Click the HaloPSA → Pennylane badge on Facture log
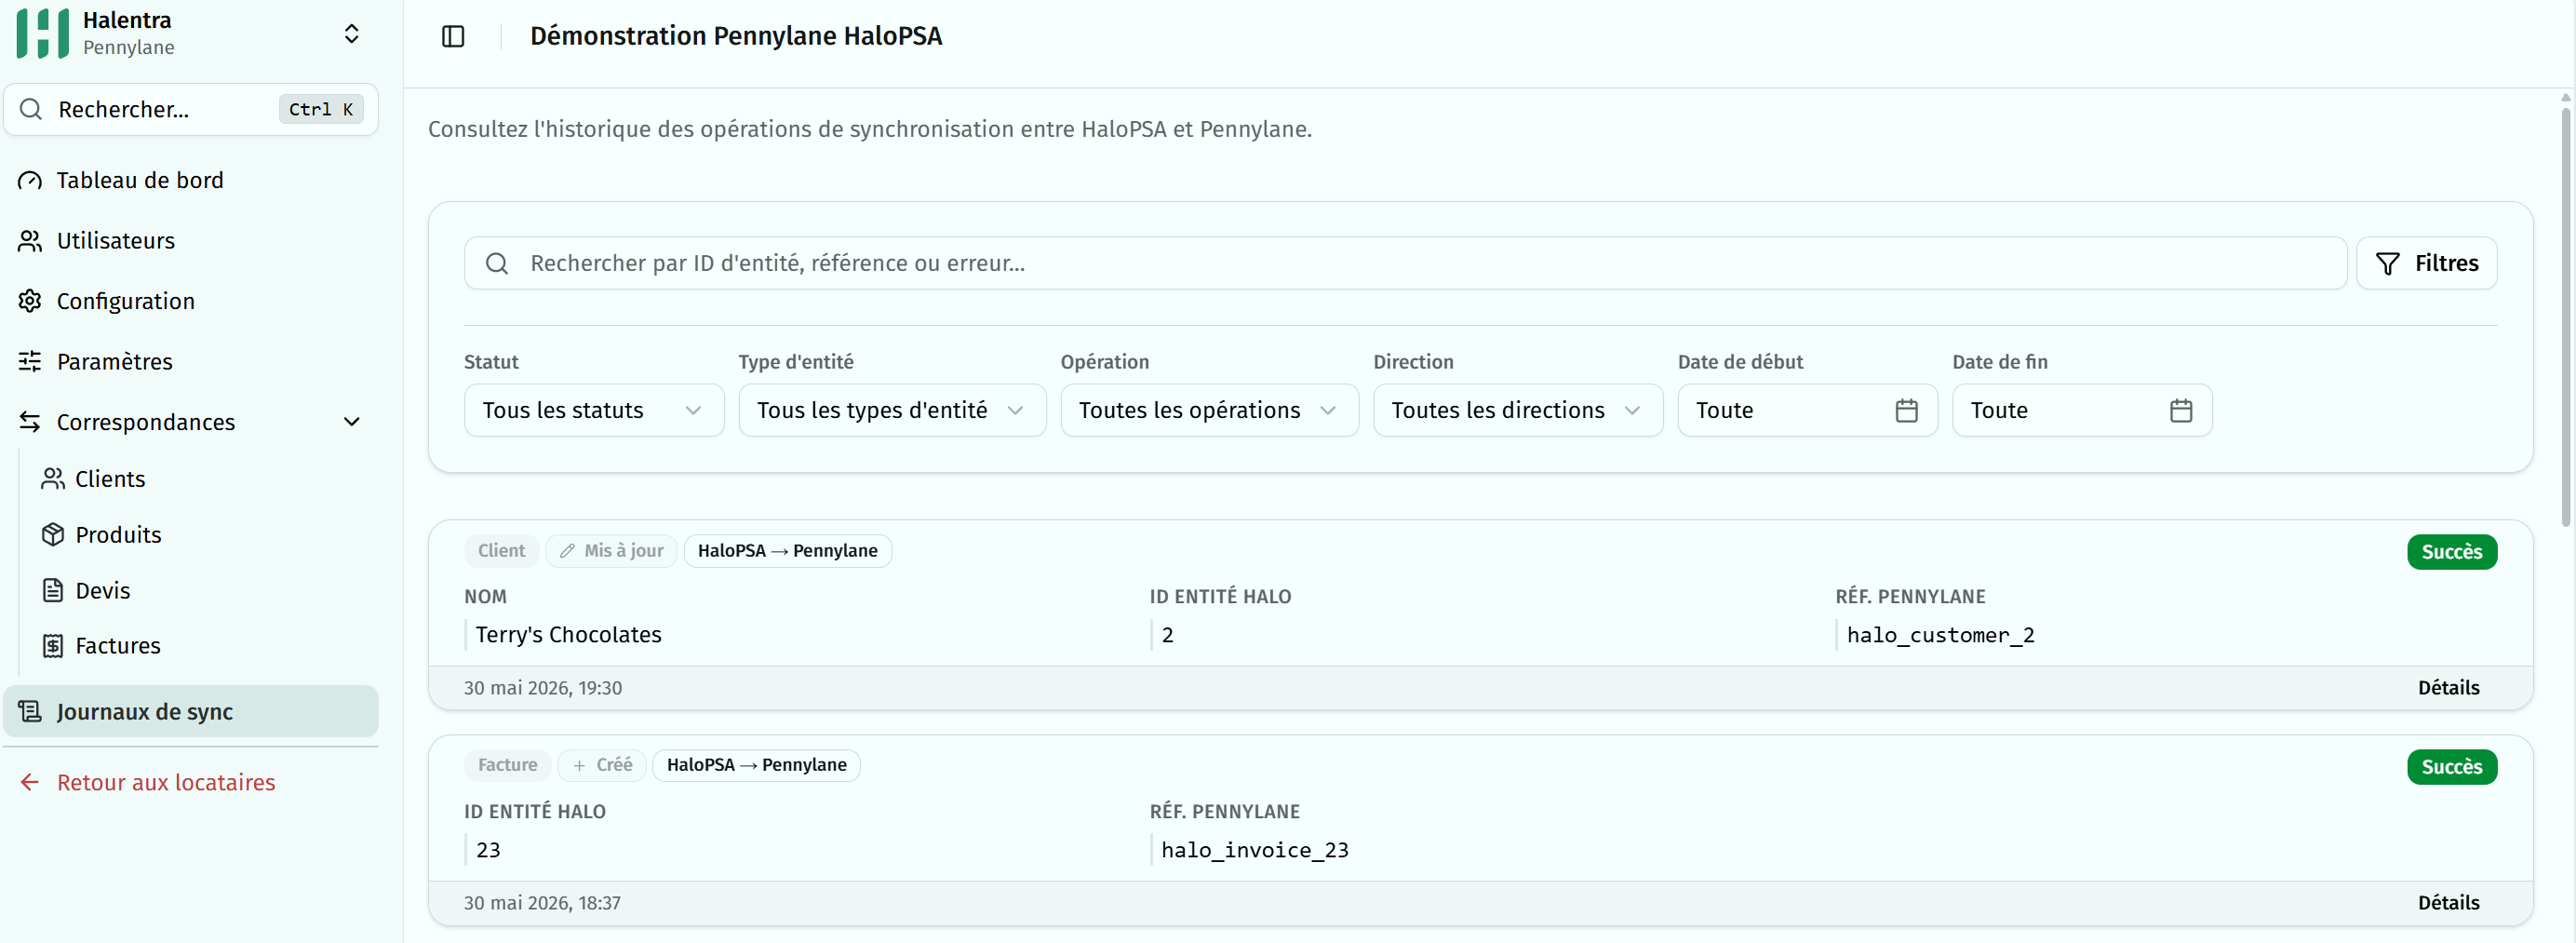Viewport: 2576px width, 943px height. tap(757, 765)
